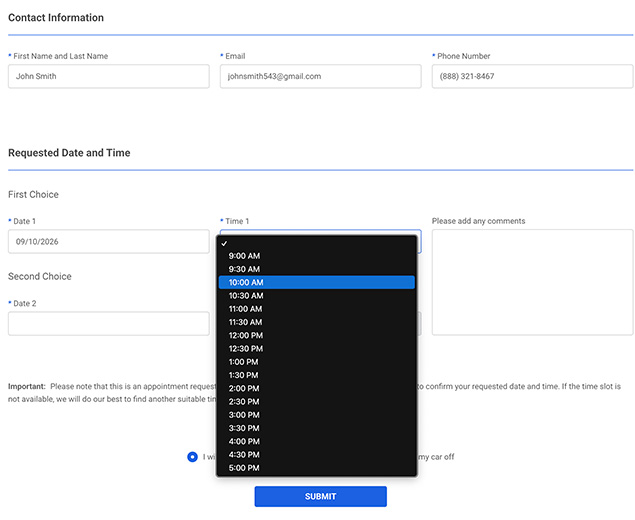This screenshot has width=635, height=520.
Task: Focus the Phone Number field
Action: point(532,76)
